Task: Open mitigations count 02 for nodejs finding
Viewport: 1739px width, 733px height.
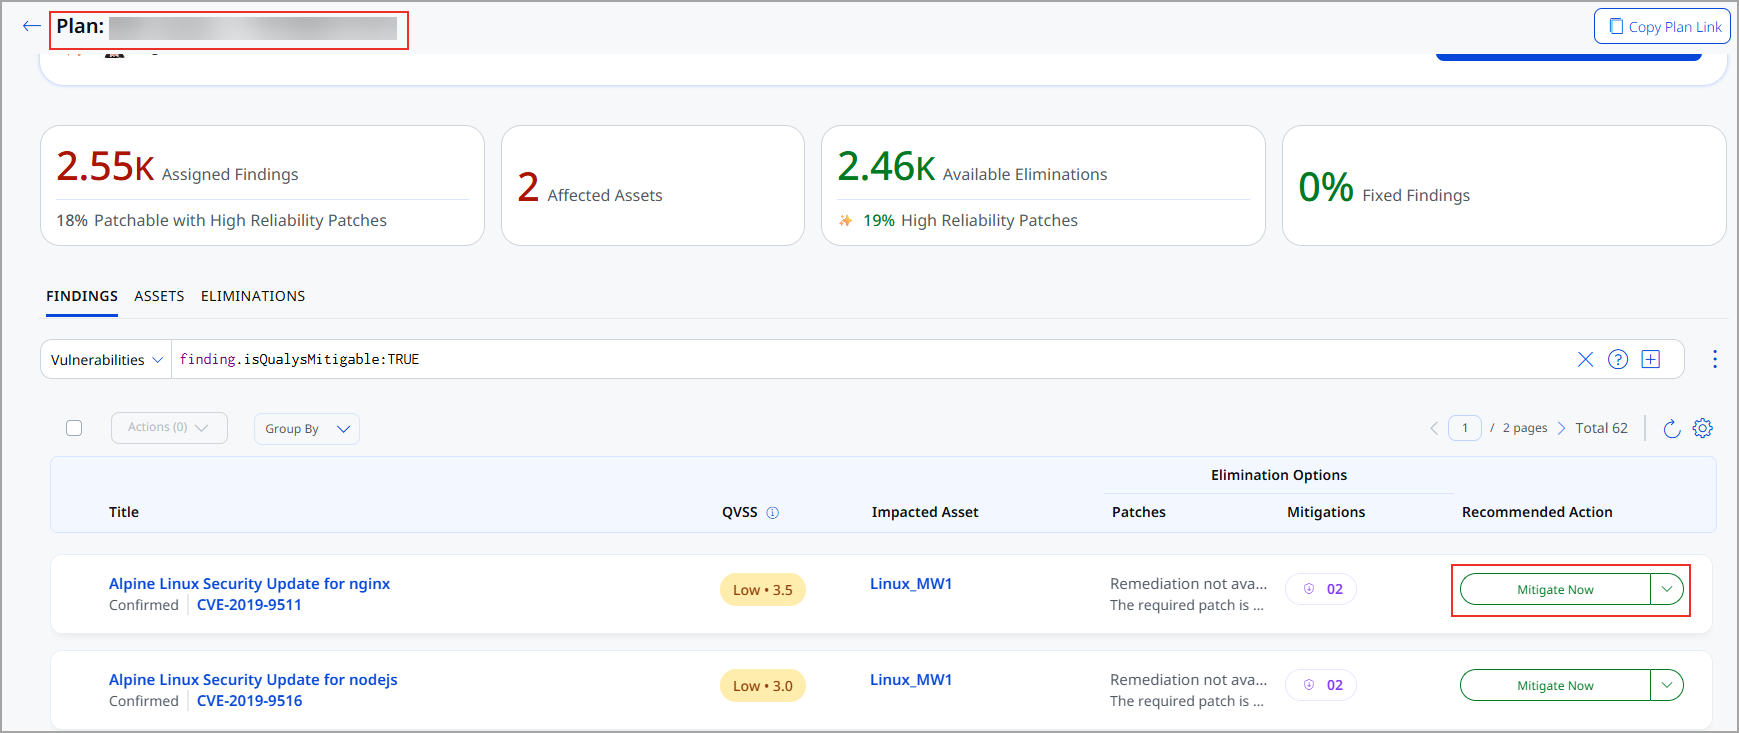Action: click(x=1321, y=685)
